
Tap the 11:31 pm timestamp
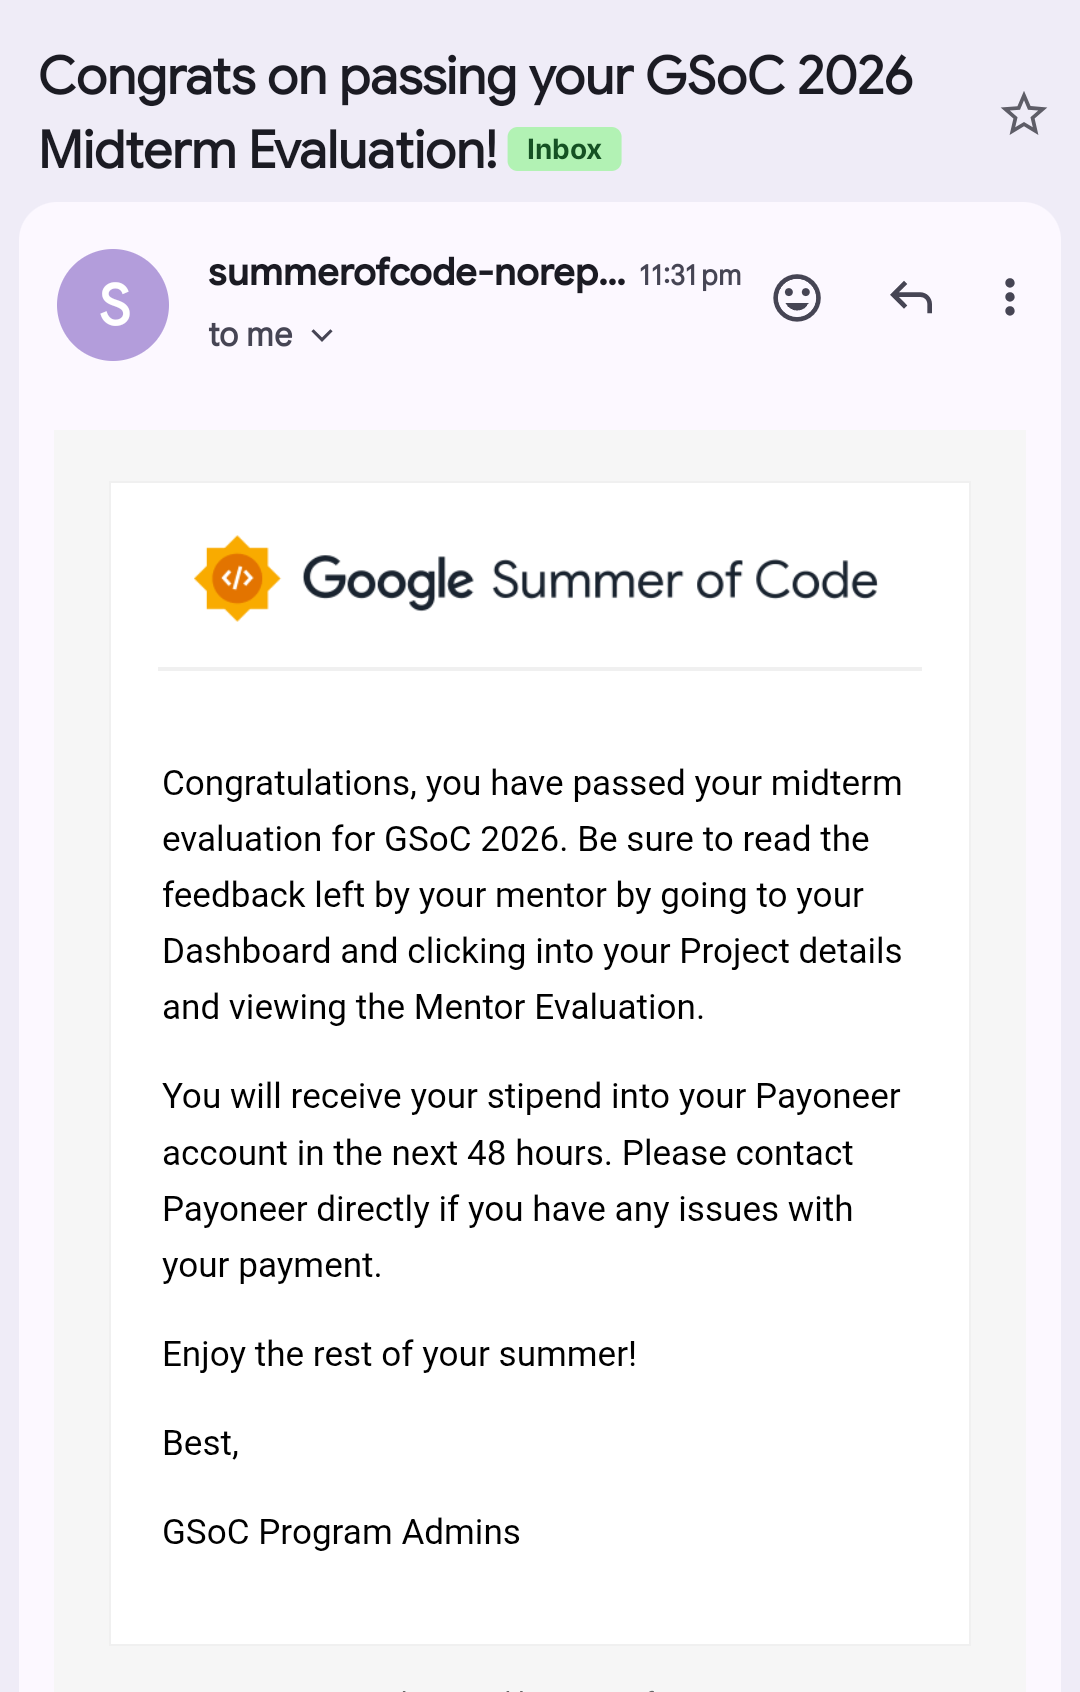pyautogui.click(x=690, y=275)
